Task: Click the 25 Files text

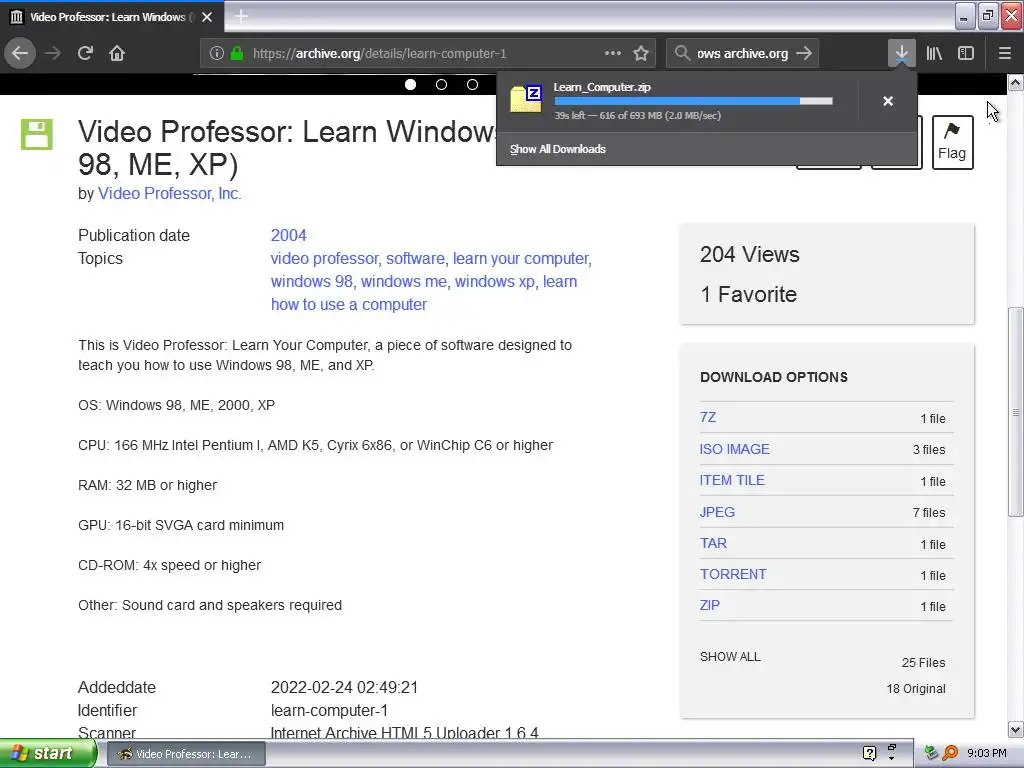Action: 923,663
